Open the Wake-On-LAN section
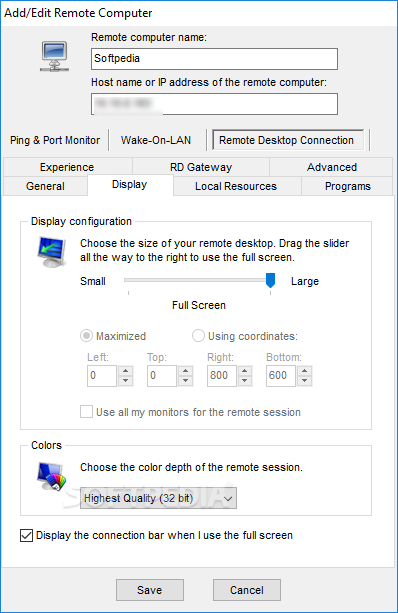 [156, 140]
